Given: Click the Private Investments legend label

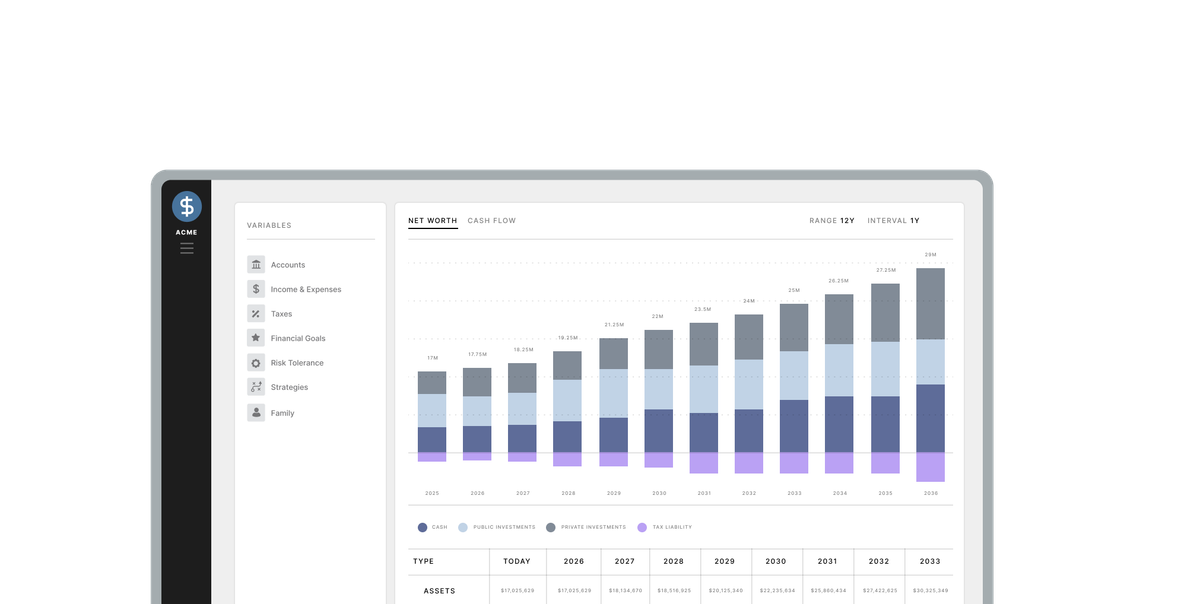Looking at the screenshot, I should 590,527.
